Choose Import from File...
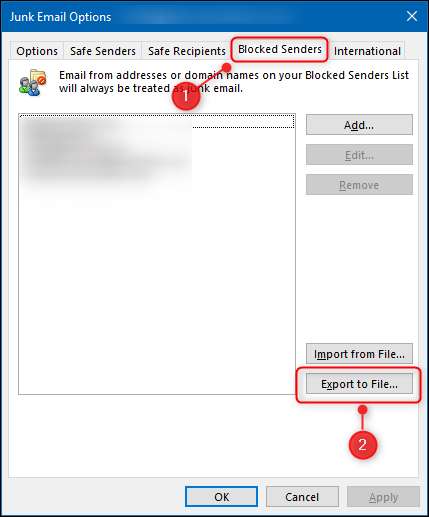This screenshot has height=517, width=429. pos(359,354)
